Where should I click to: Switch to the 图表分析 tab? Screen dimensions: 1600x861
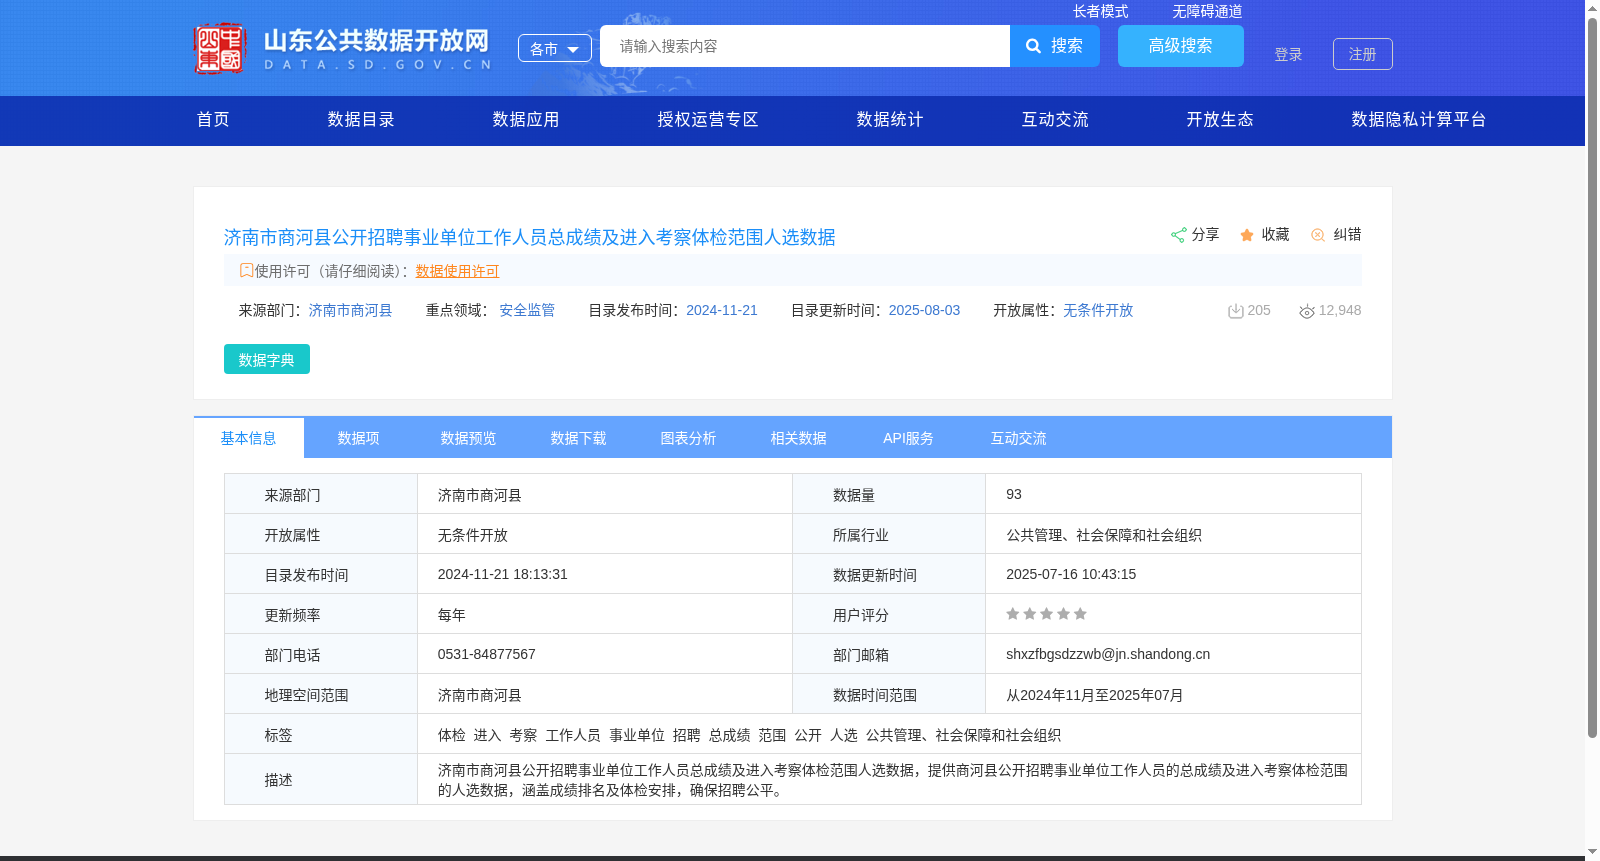pyautogui.click(x=689, y=438)
